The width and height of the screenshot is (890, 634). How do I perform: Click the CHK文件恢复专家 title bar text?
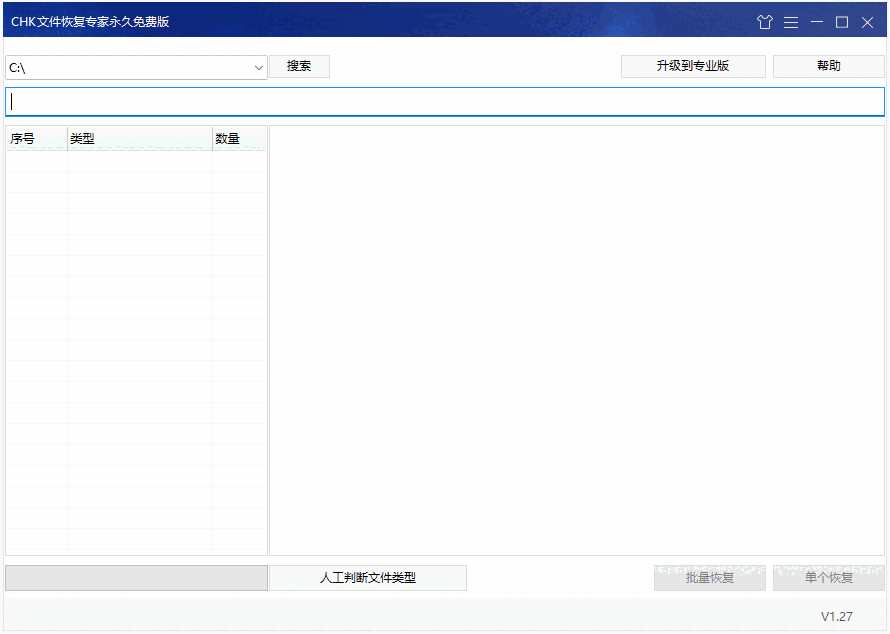click(x=88, y=20)
